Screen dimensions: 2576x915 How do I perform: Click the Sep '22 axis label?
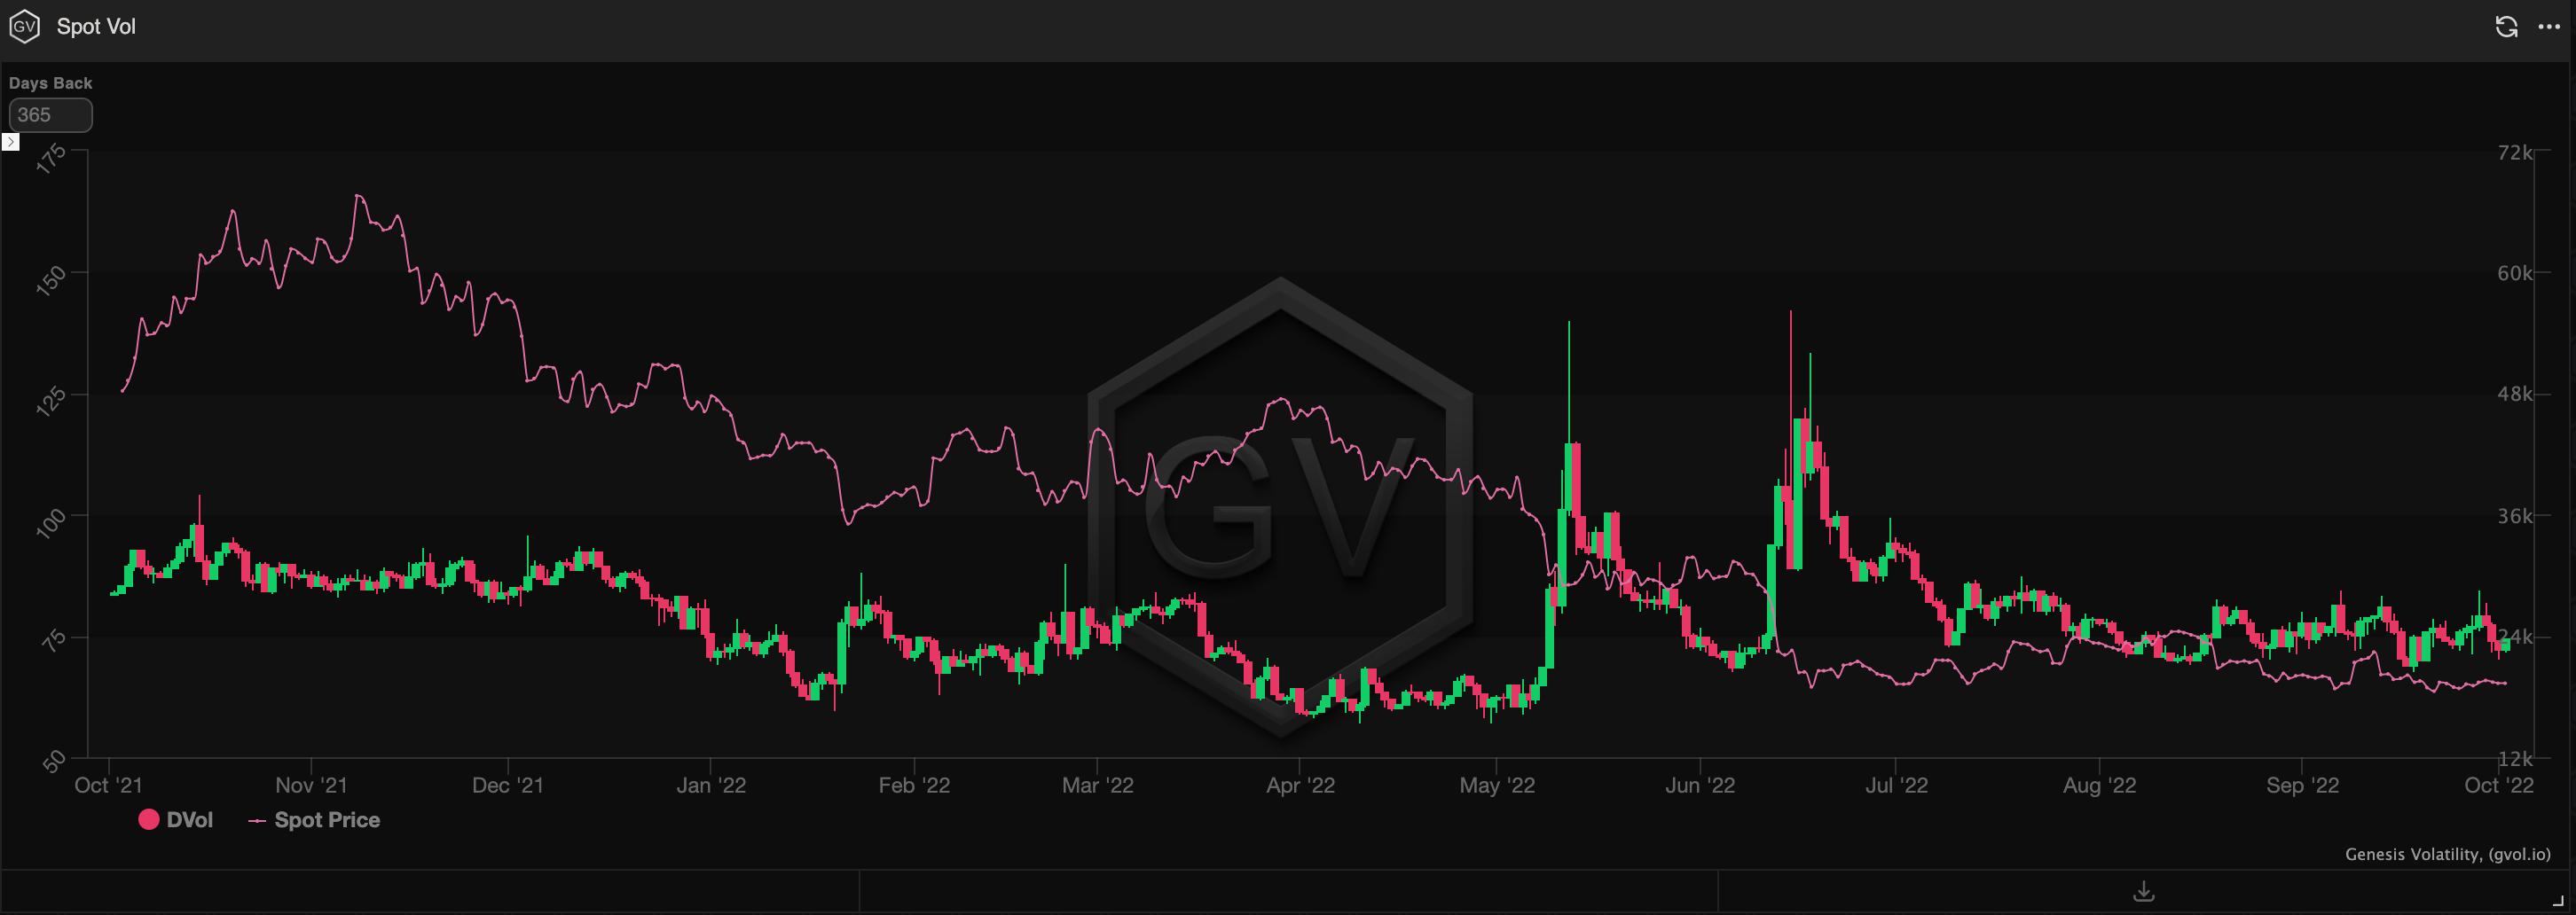[x=2302, y=785]
